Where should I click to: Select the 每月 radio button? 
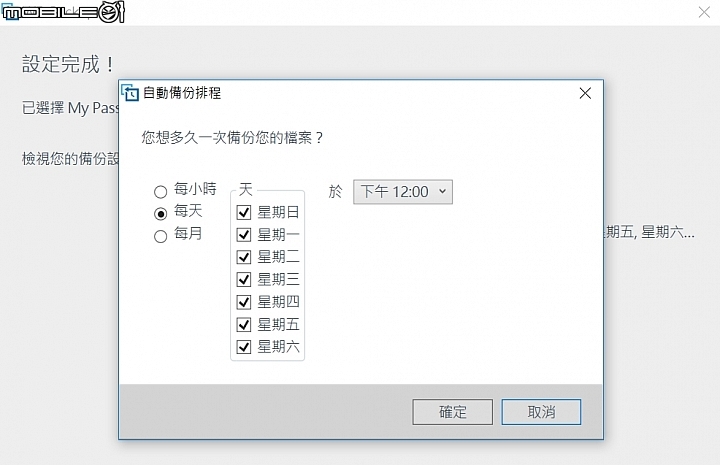click(160, 236)
